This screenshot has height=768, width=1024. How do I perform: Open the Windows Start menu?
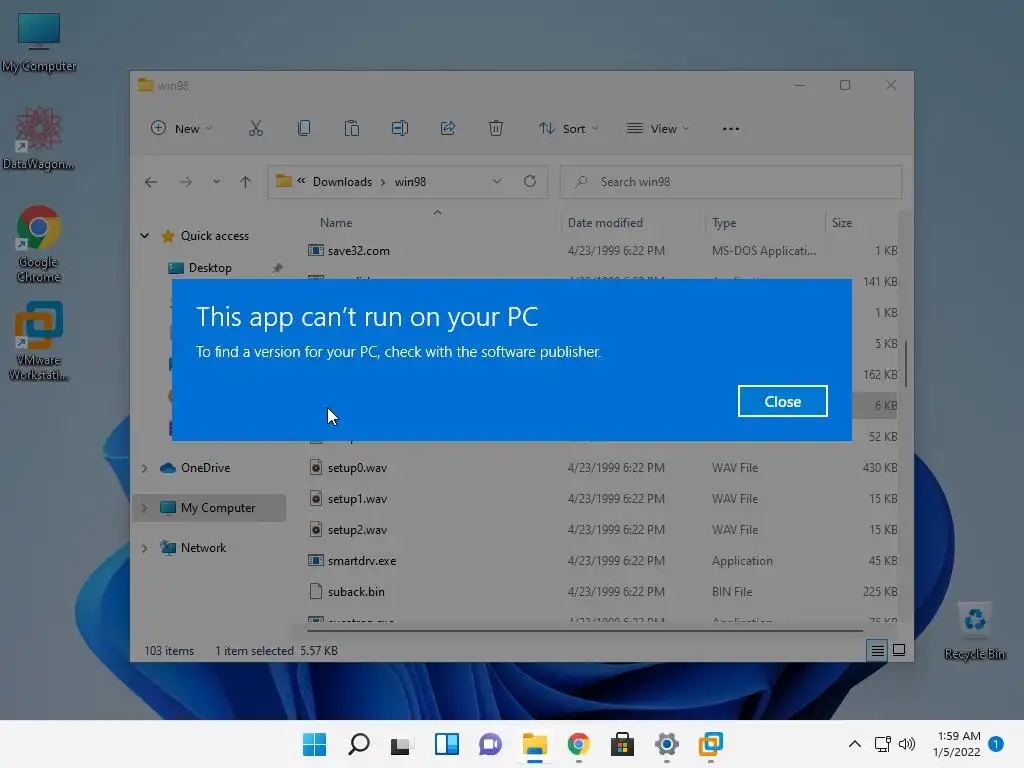coord(314,744)
